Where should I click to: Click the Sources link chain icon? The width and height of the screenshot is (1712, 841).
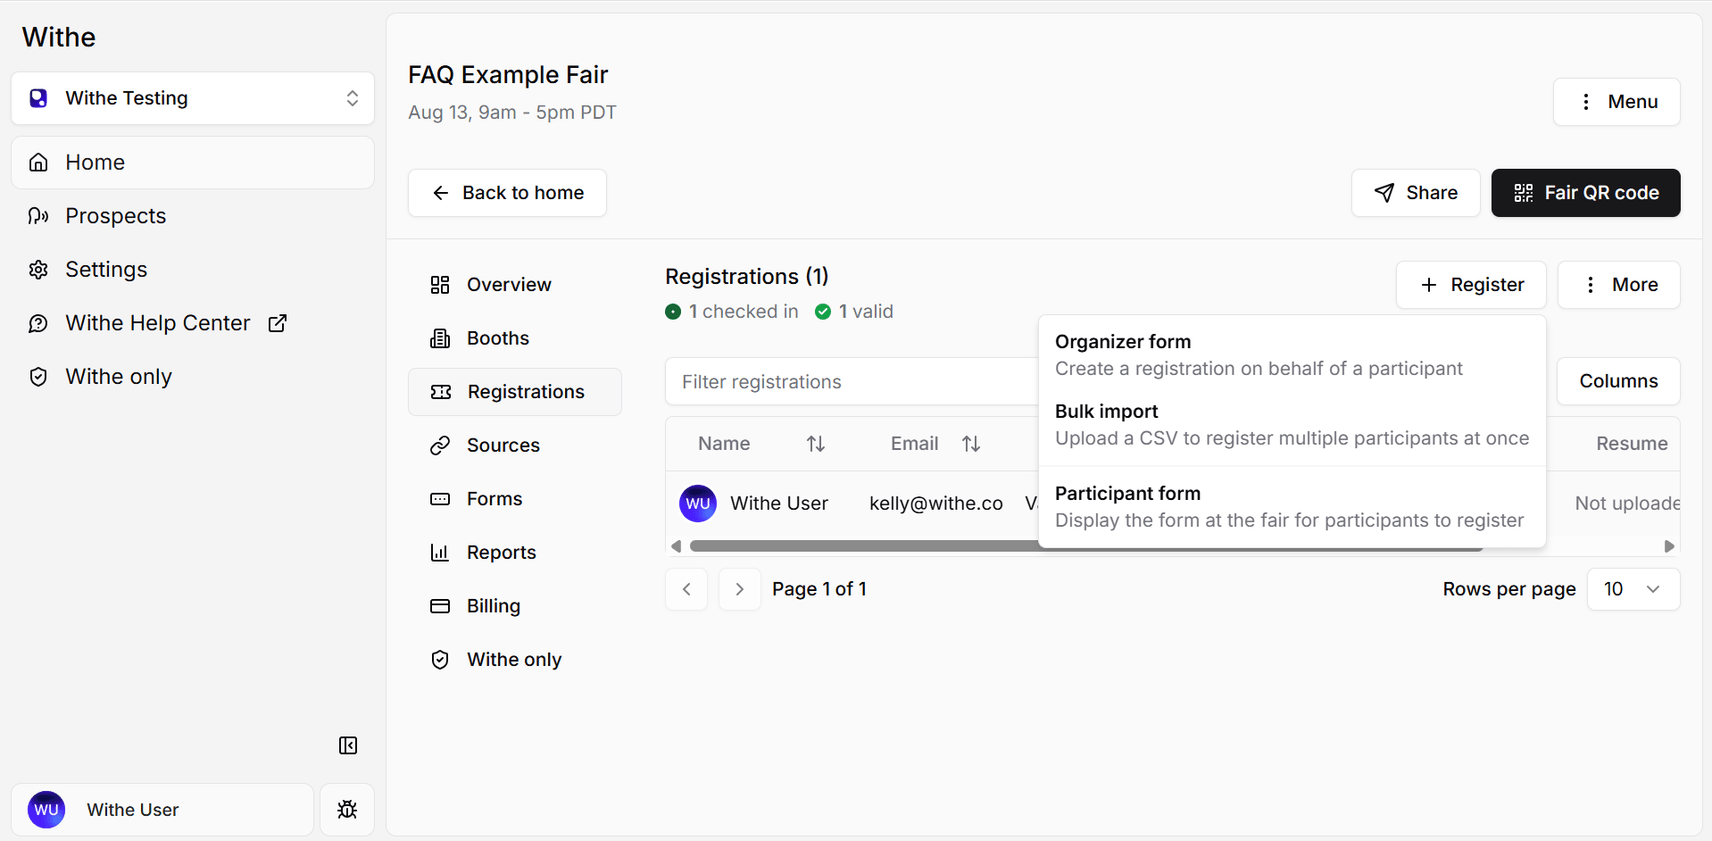tap(440, 446)
